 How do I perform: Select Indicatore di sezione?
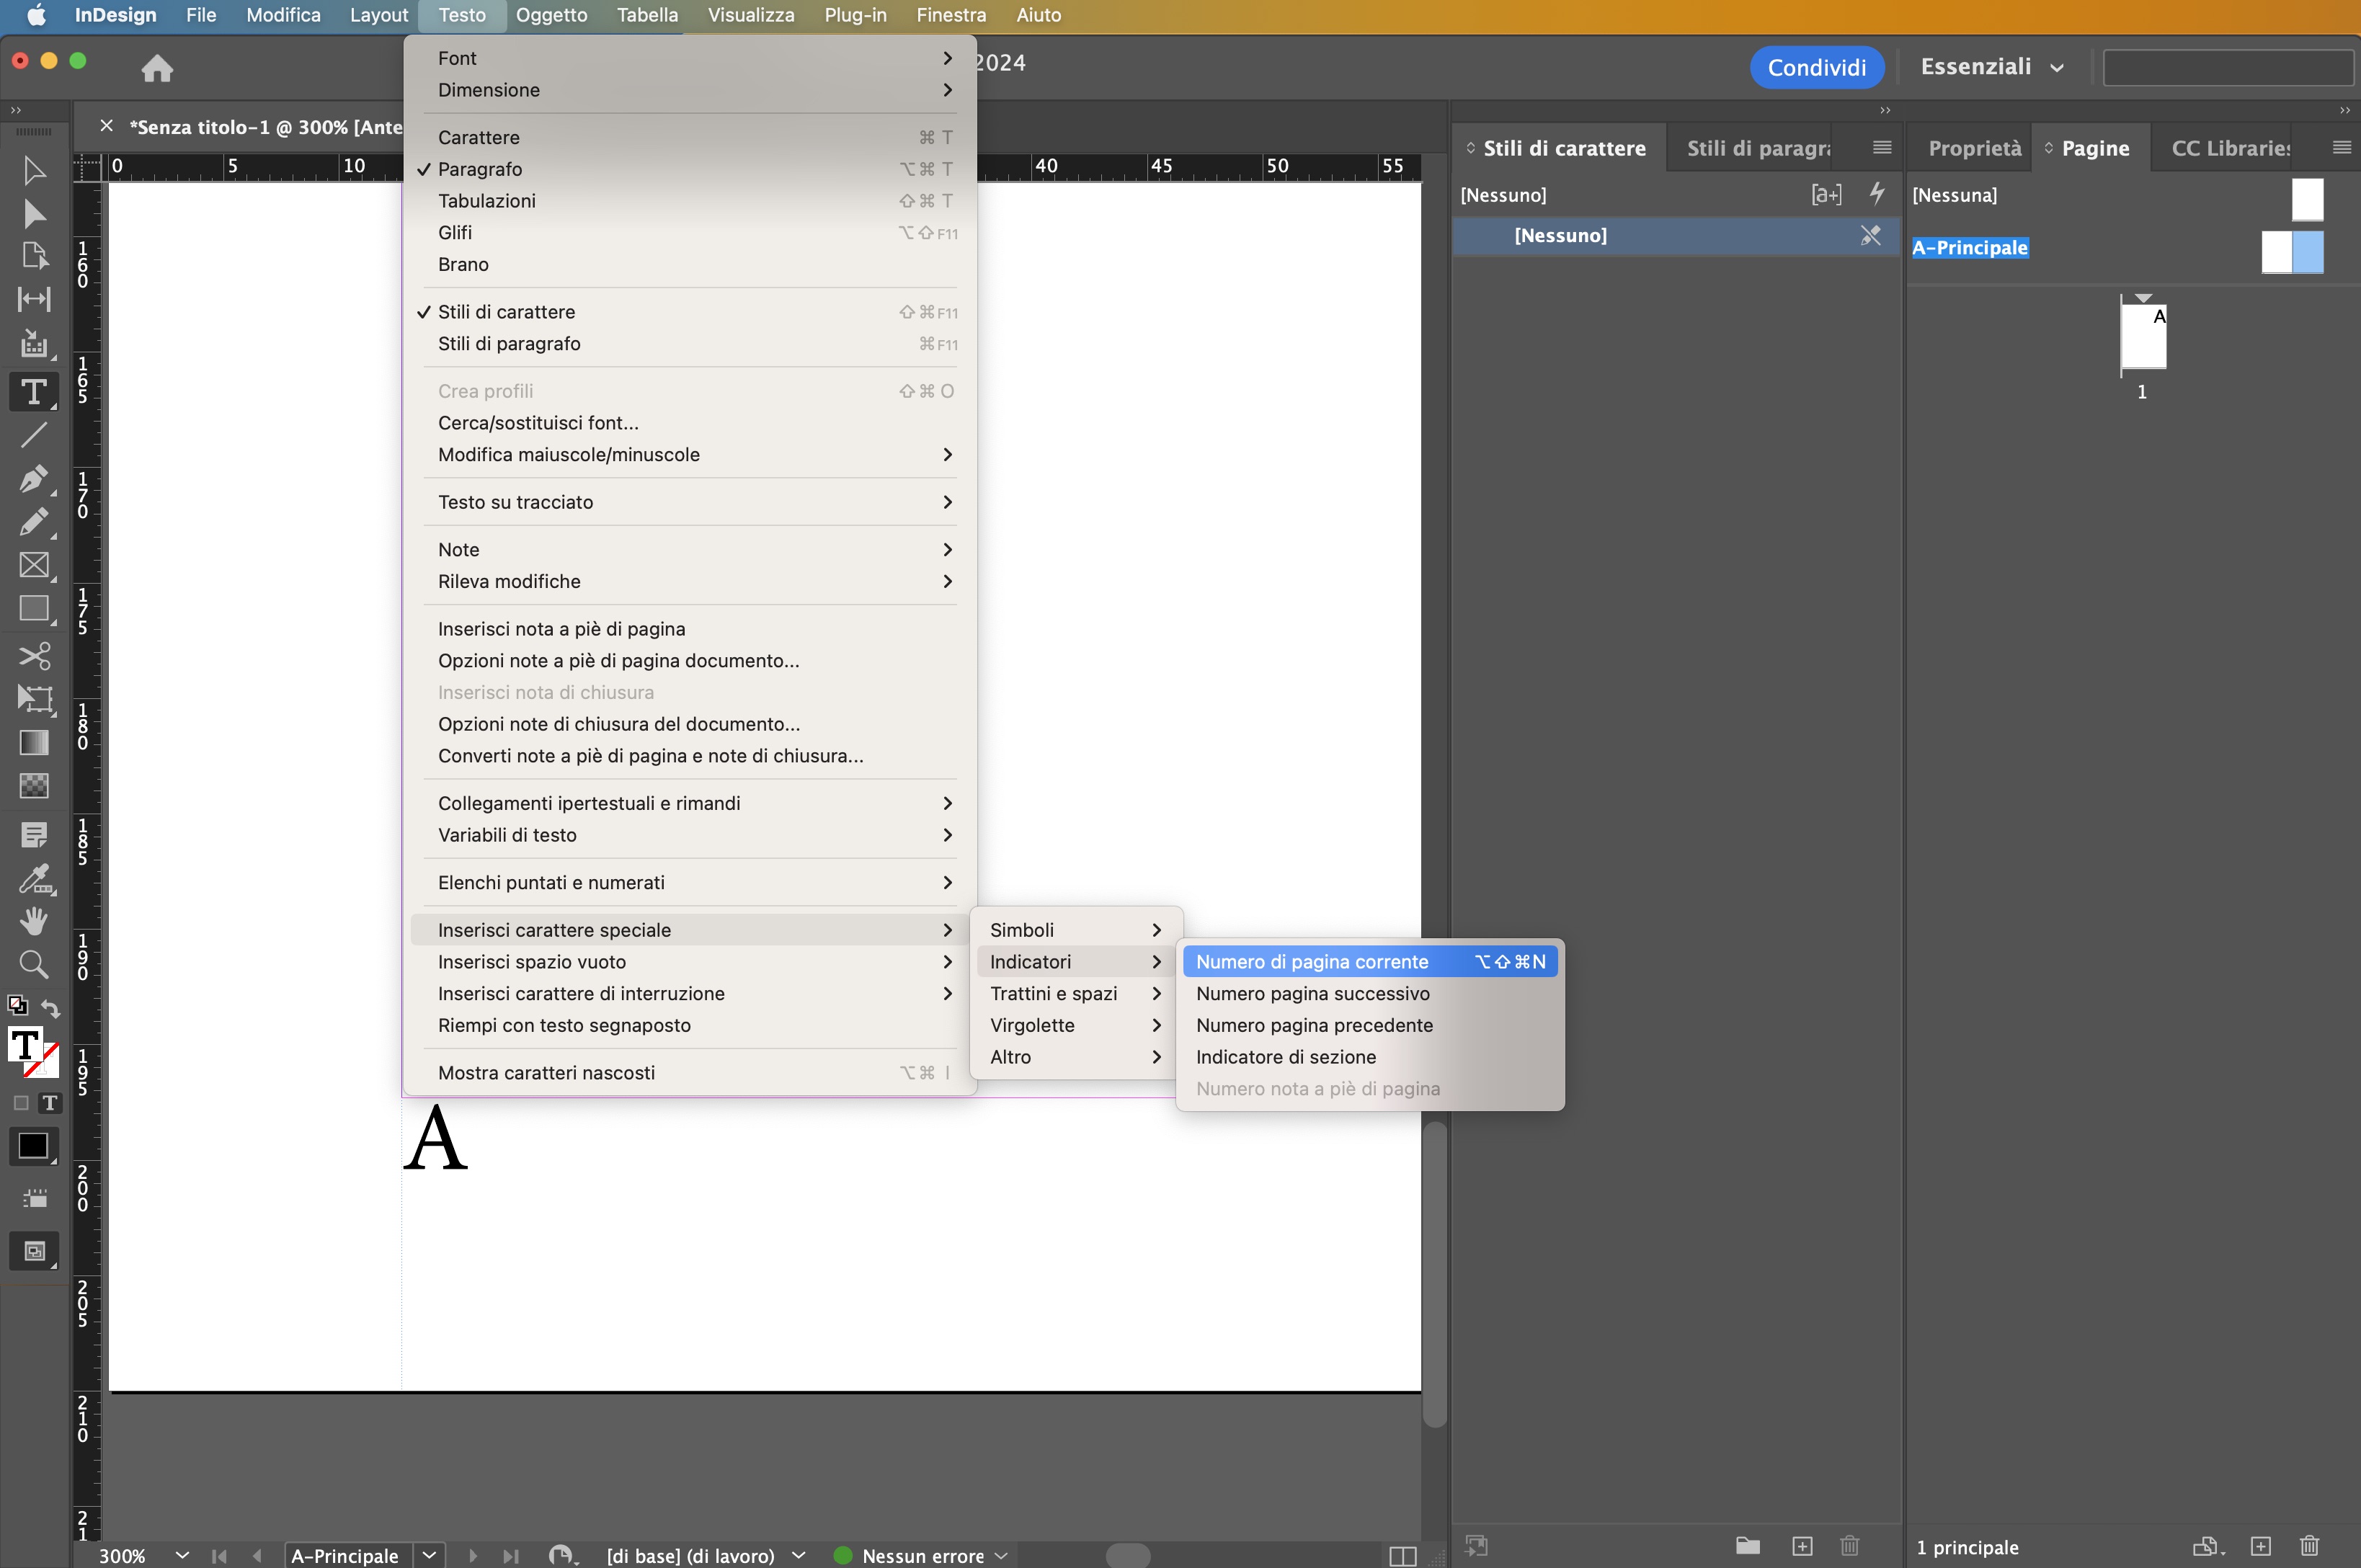(x=1370, y=1057)
